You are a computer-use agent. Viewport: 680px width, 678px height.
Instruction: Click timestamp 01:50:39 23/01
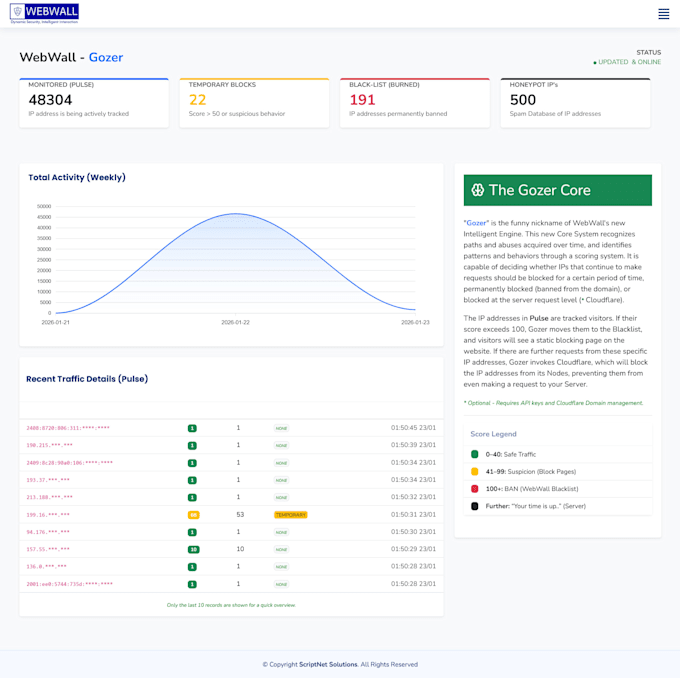tap(413, 445)
